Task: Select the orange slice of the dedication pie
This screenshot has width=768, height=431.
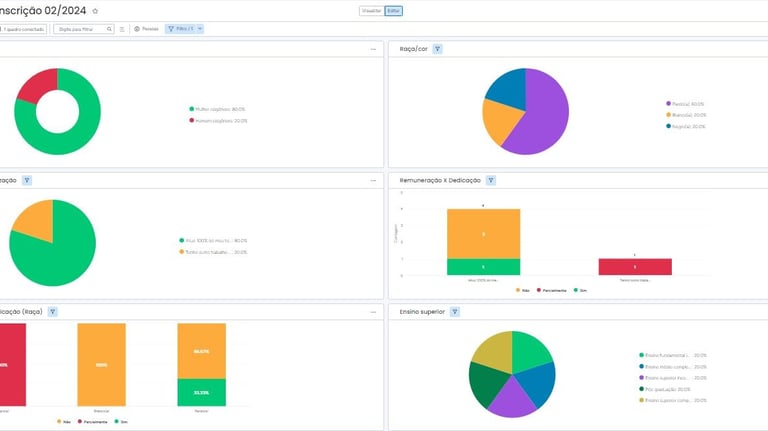Action: (37, 220)
